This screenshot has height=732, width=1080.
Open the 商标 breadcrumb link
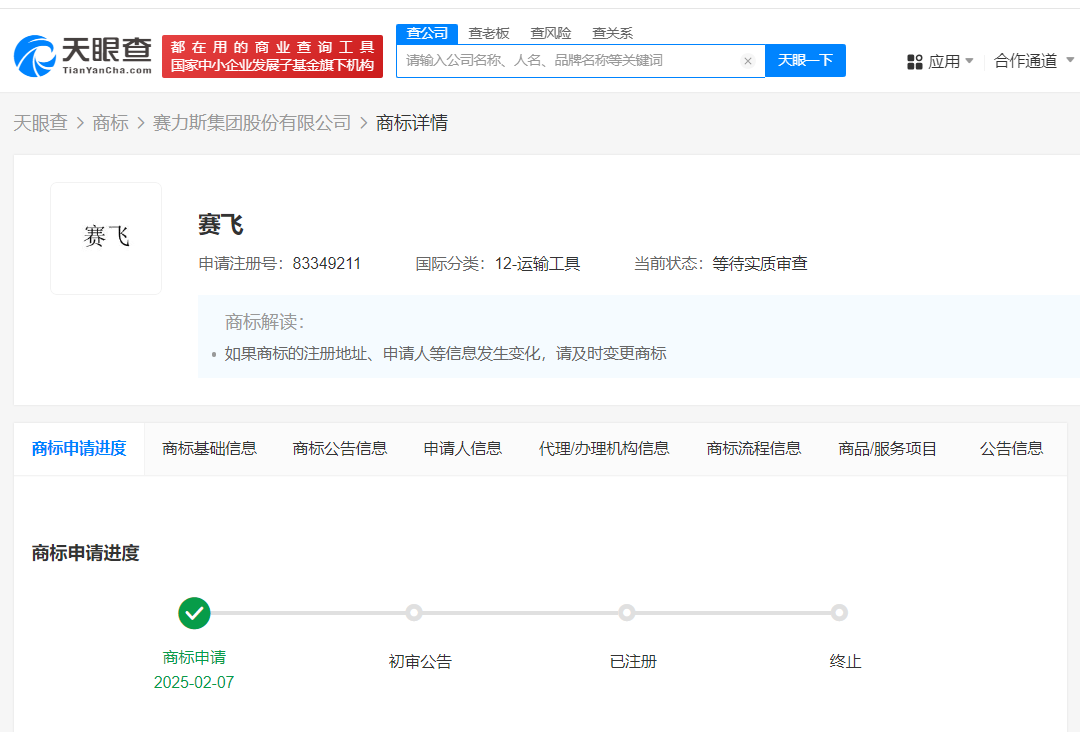click(x=110, y=123)
